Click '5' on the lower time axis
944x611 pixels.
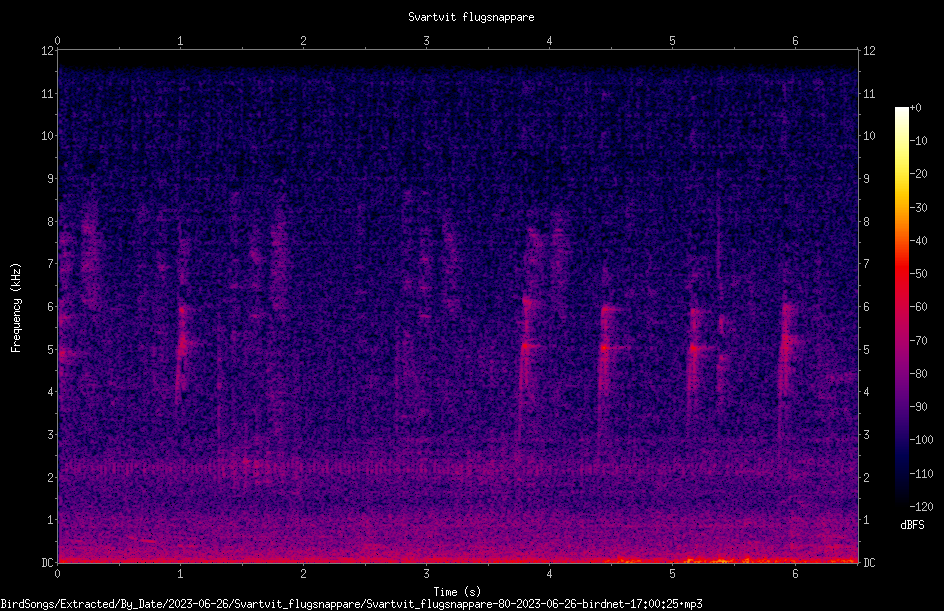(672, 574)
